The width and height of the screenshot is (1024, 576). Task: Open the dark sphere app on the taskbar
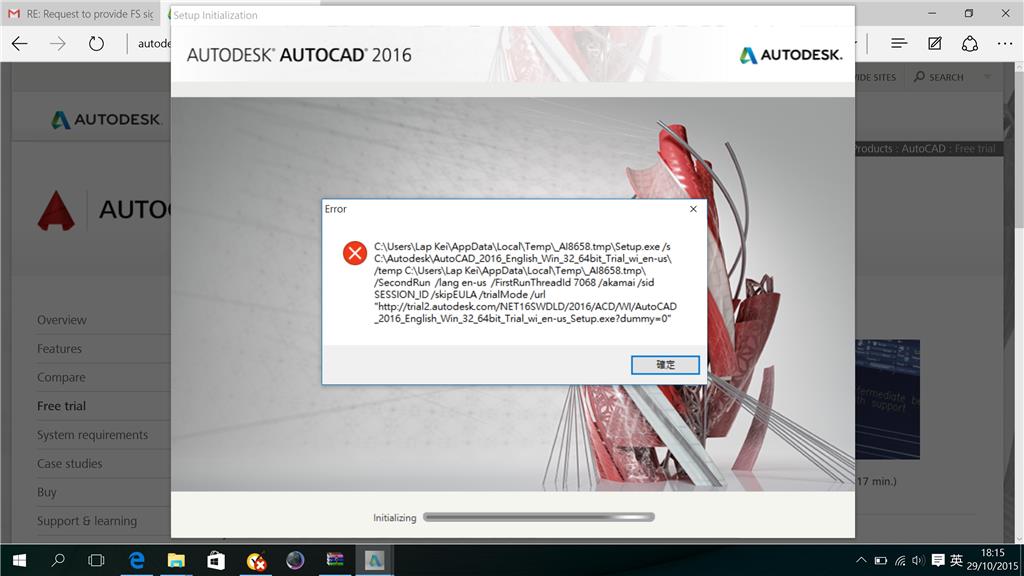(x=295, y=560)
